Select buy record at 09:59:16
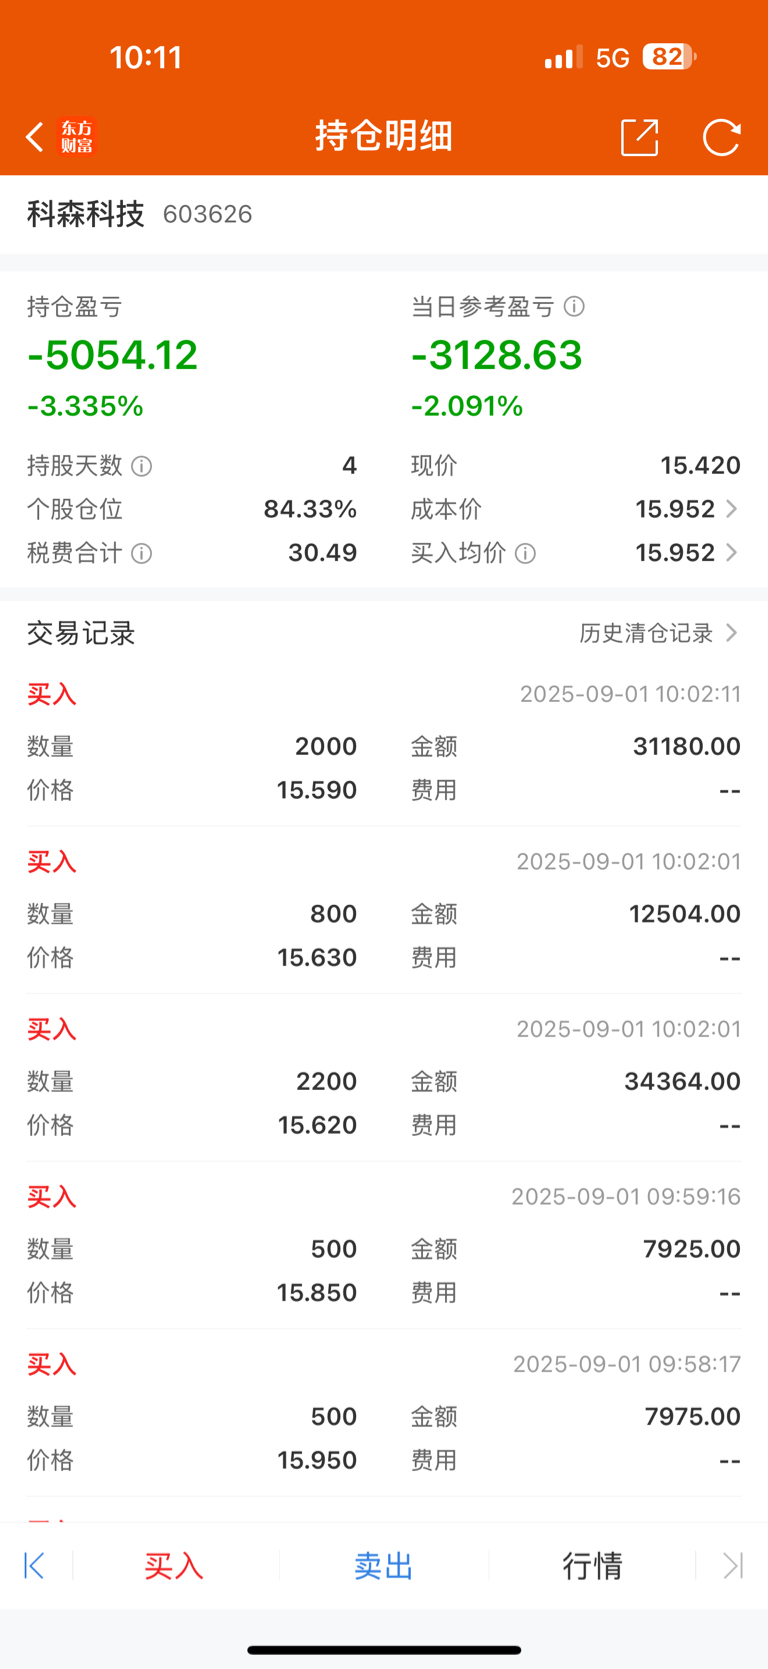The width and height of the screenshot is (768, 1669). click(x=384, y=1246)
